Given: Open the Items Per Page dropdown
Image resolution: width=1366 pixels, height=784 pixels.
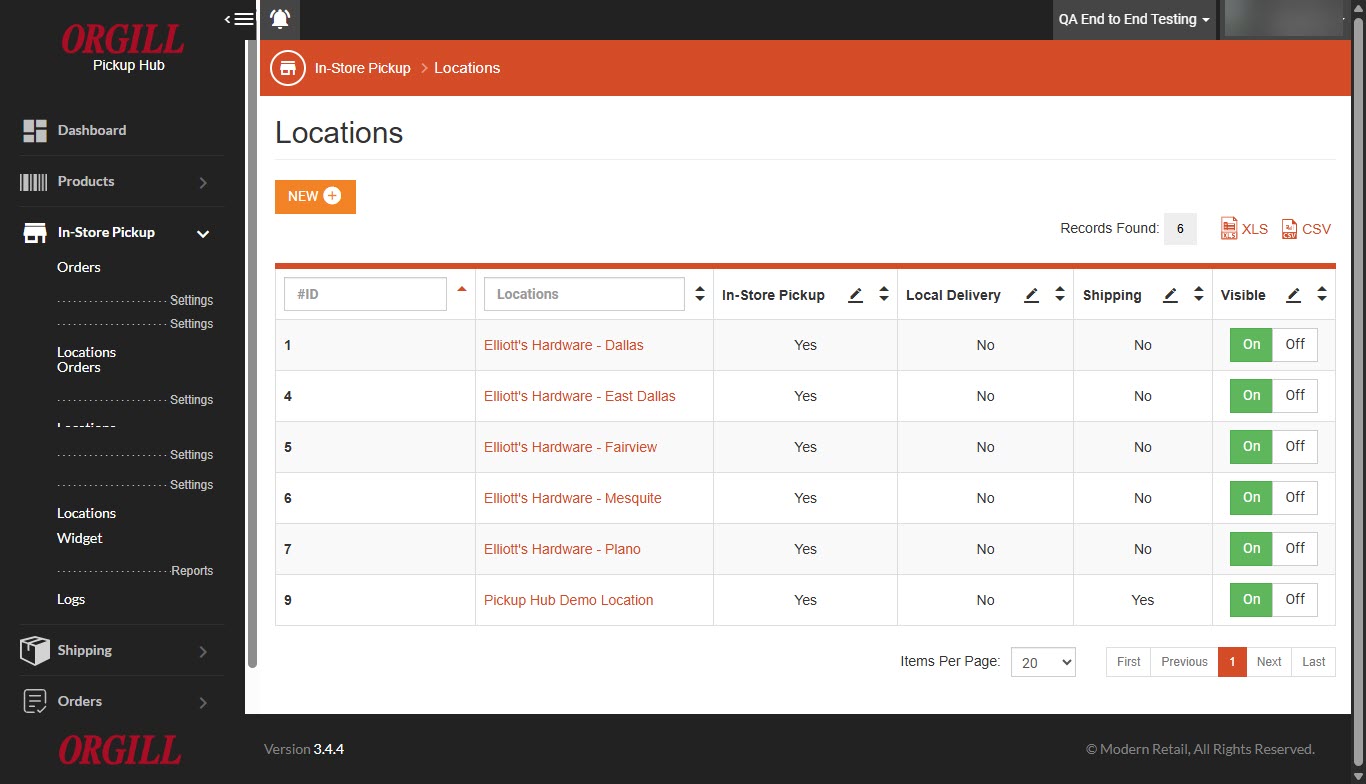Looking at the screenshot, I should [1043, 662].
